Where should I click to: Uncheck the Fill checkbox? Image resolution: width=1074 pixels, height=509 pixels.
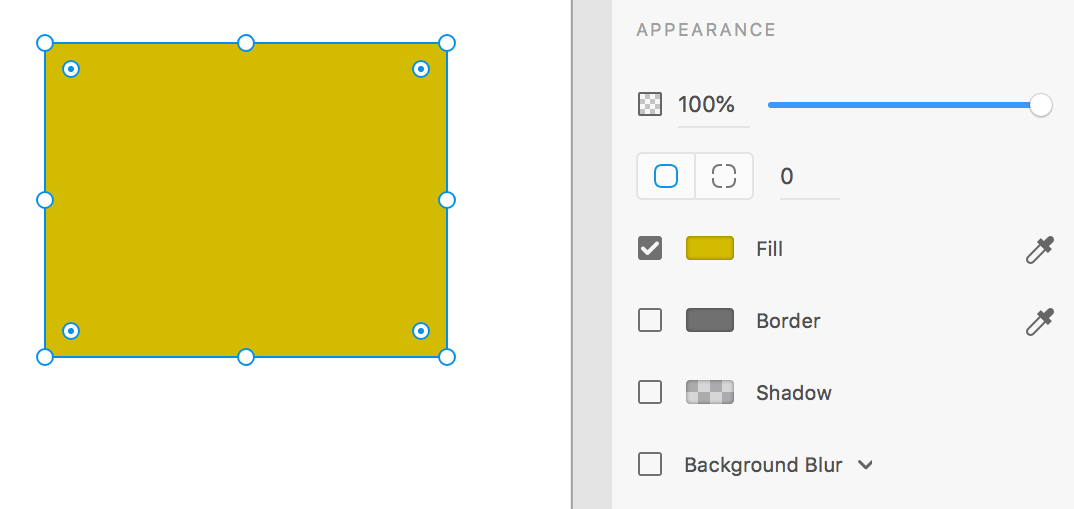pyautogui.click(x=649, y=248)
